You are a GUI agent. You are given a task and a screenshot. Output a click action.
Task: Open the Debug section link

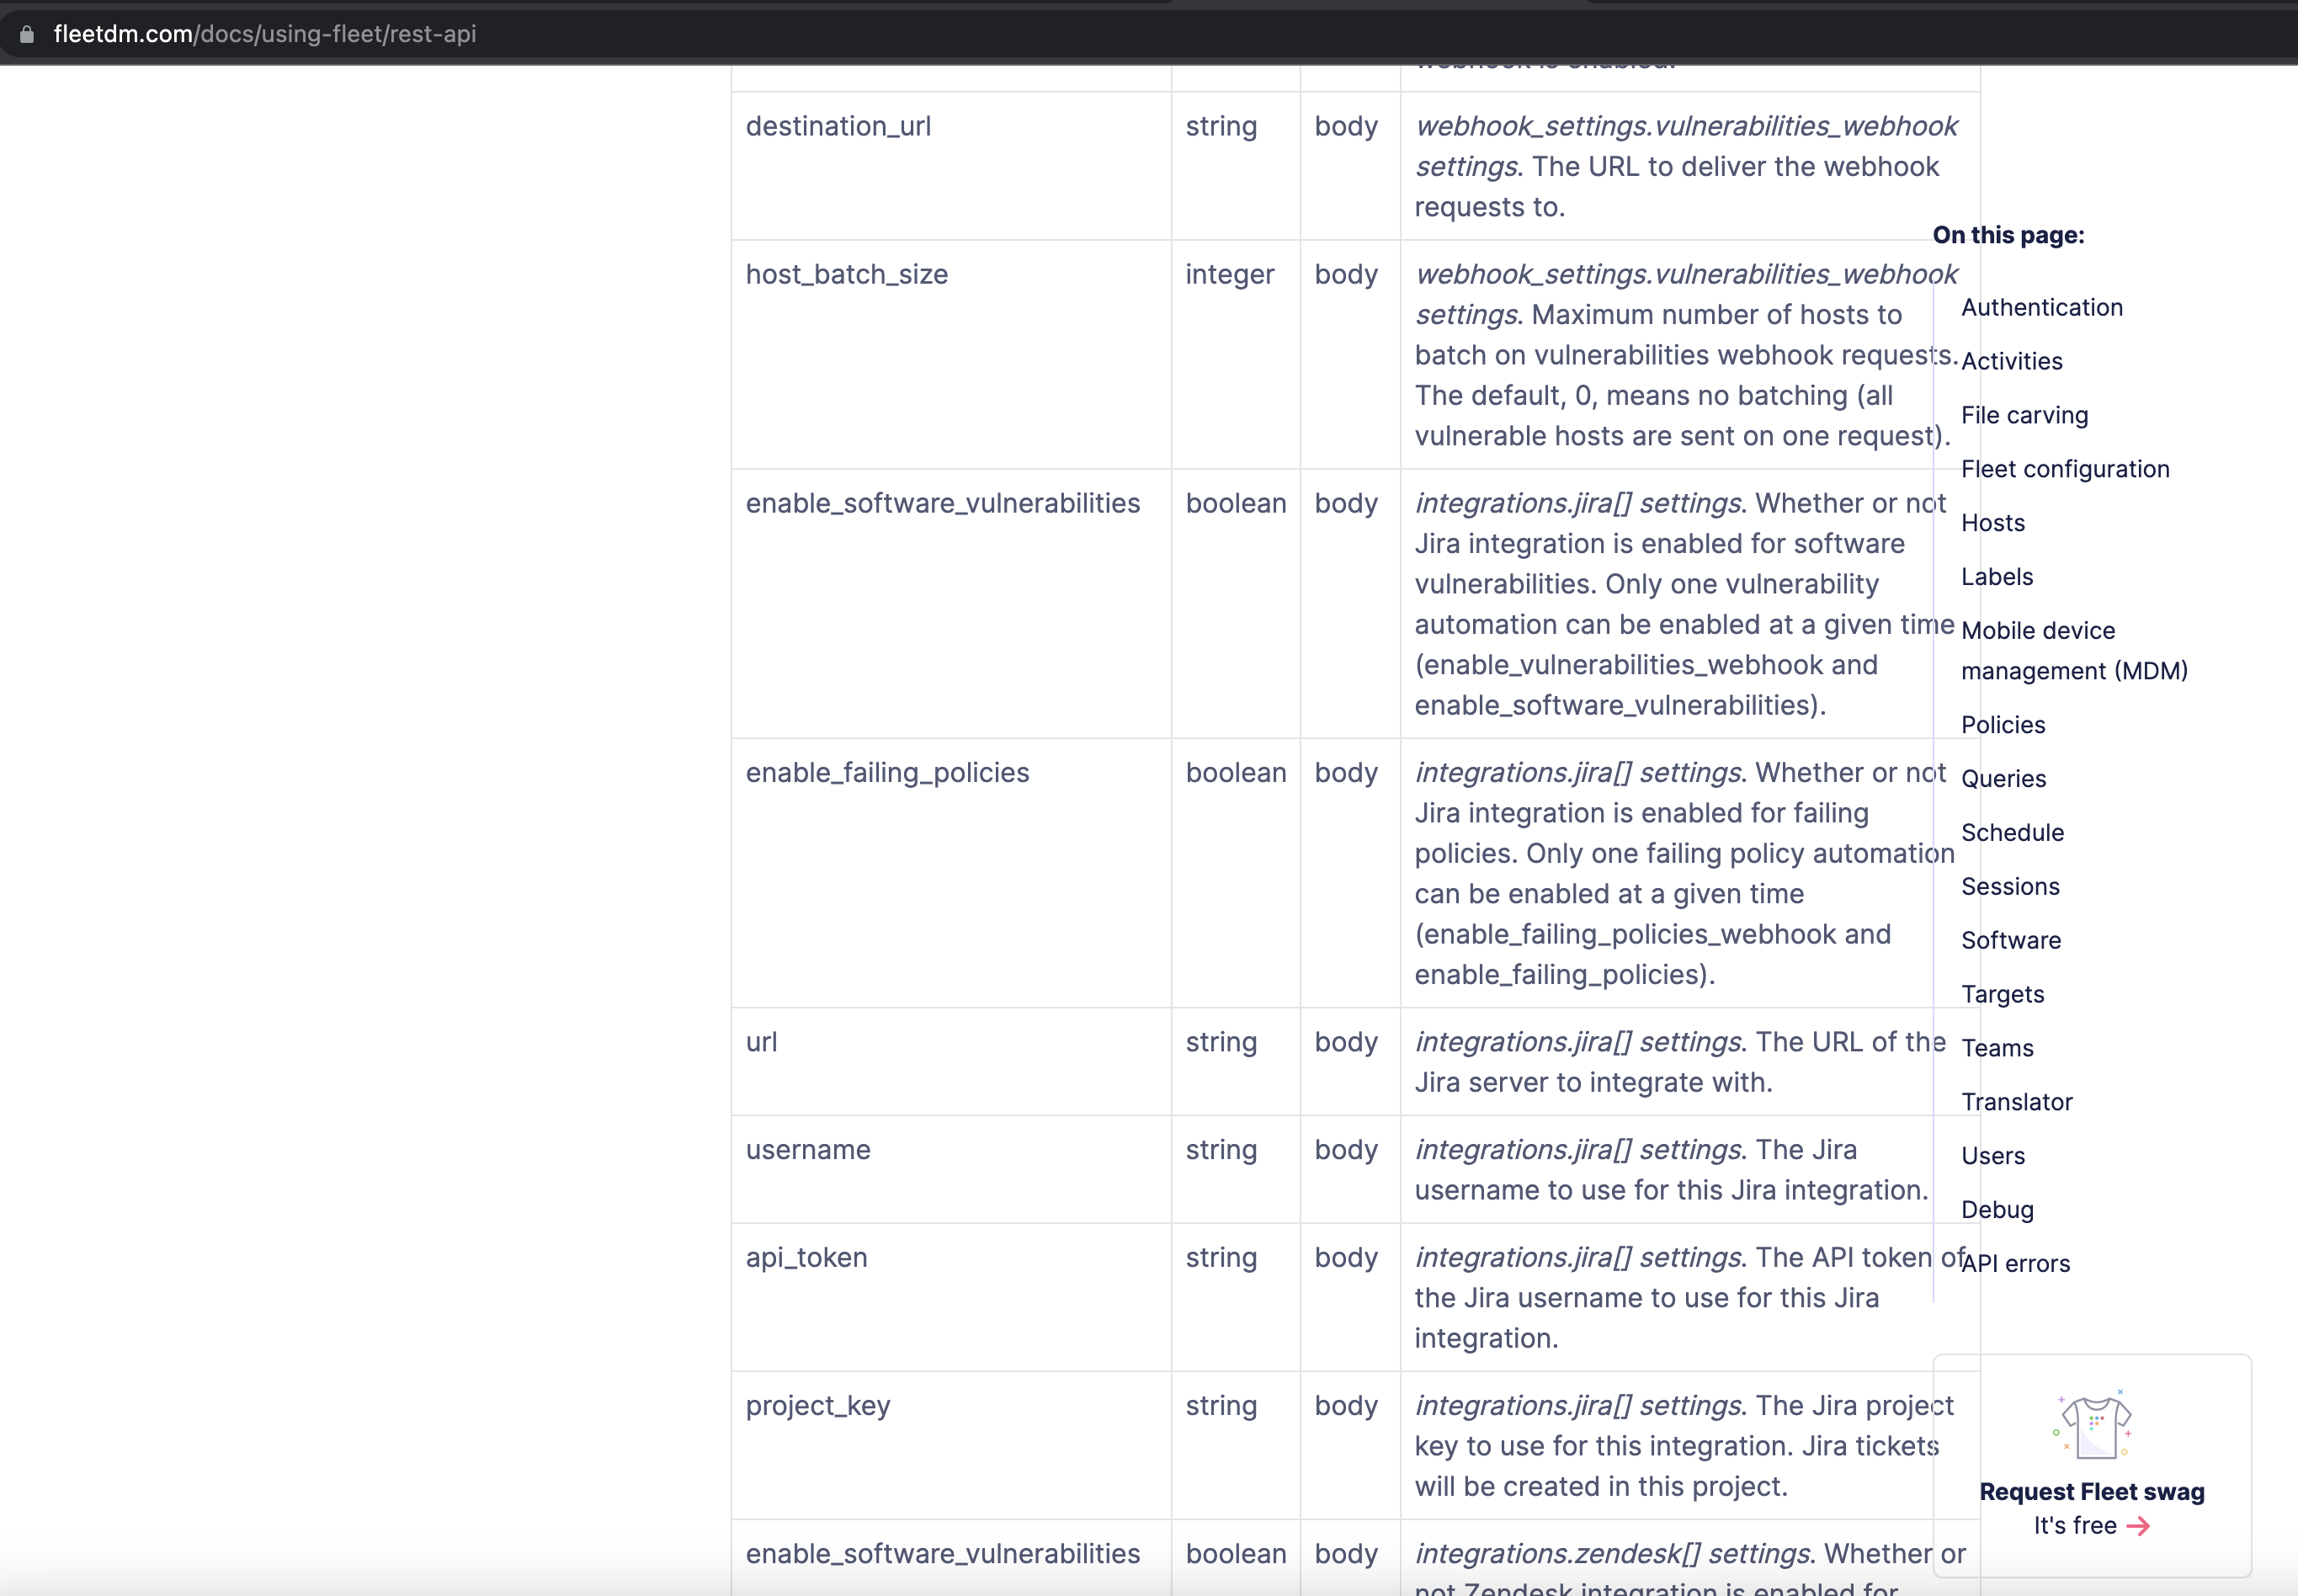1997,1209
